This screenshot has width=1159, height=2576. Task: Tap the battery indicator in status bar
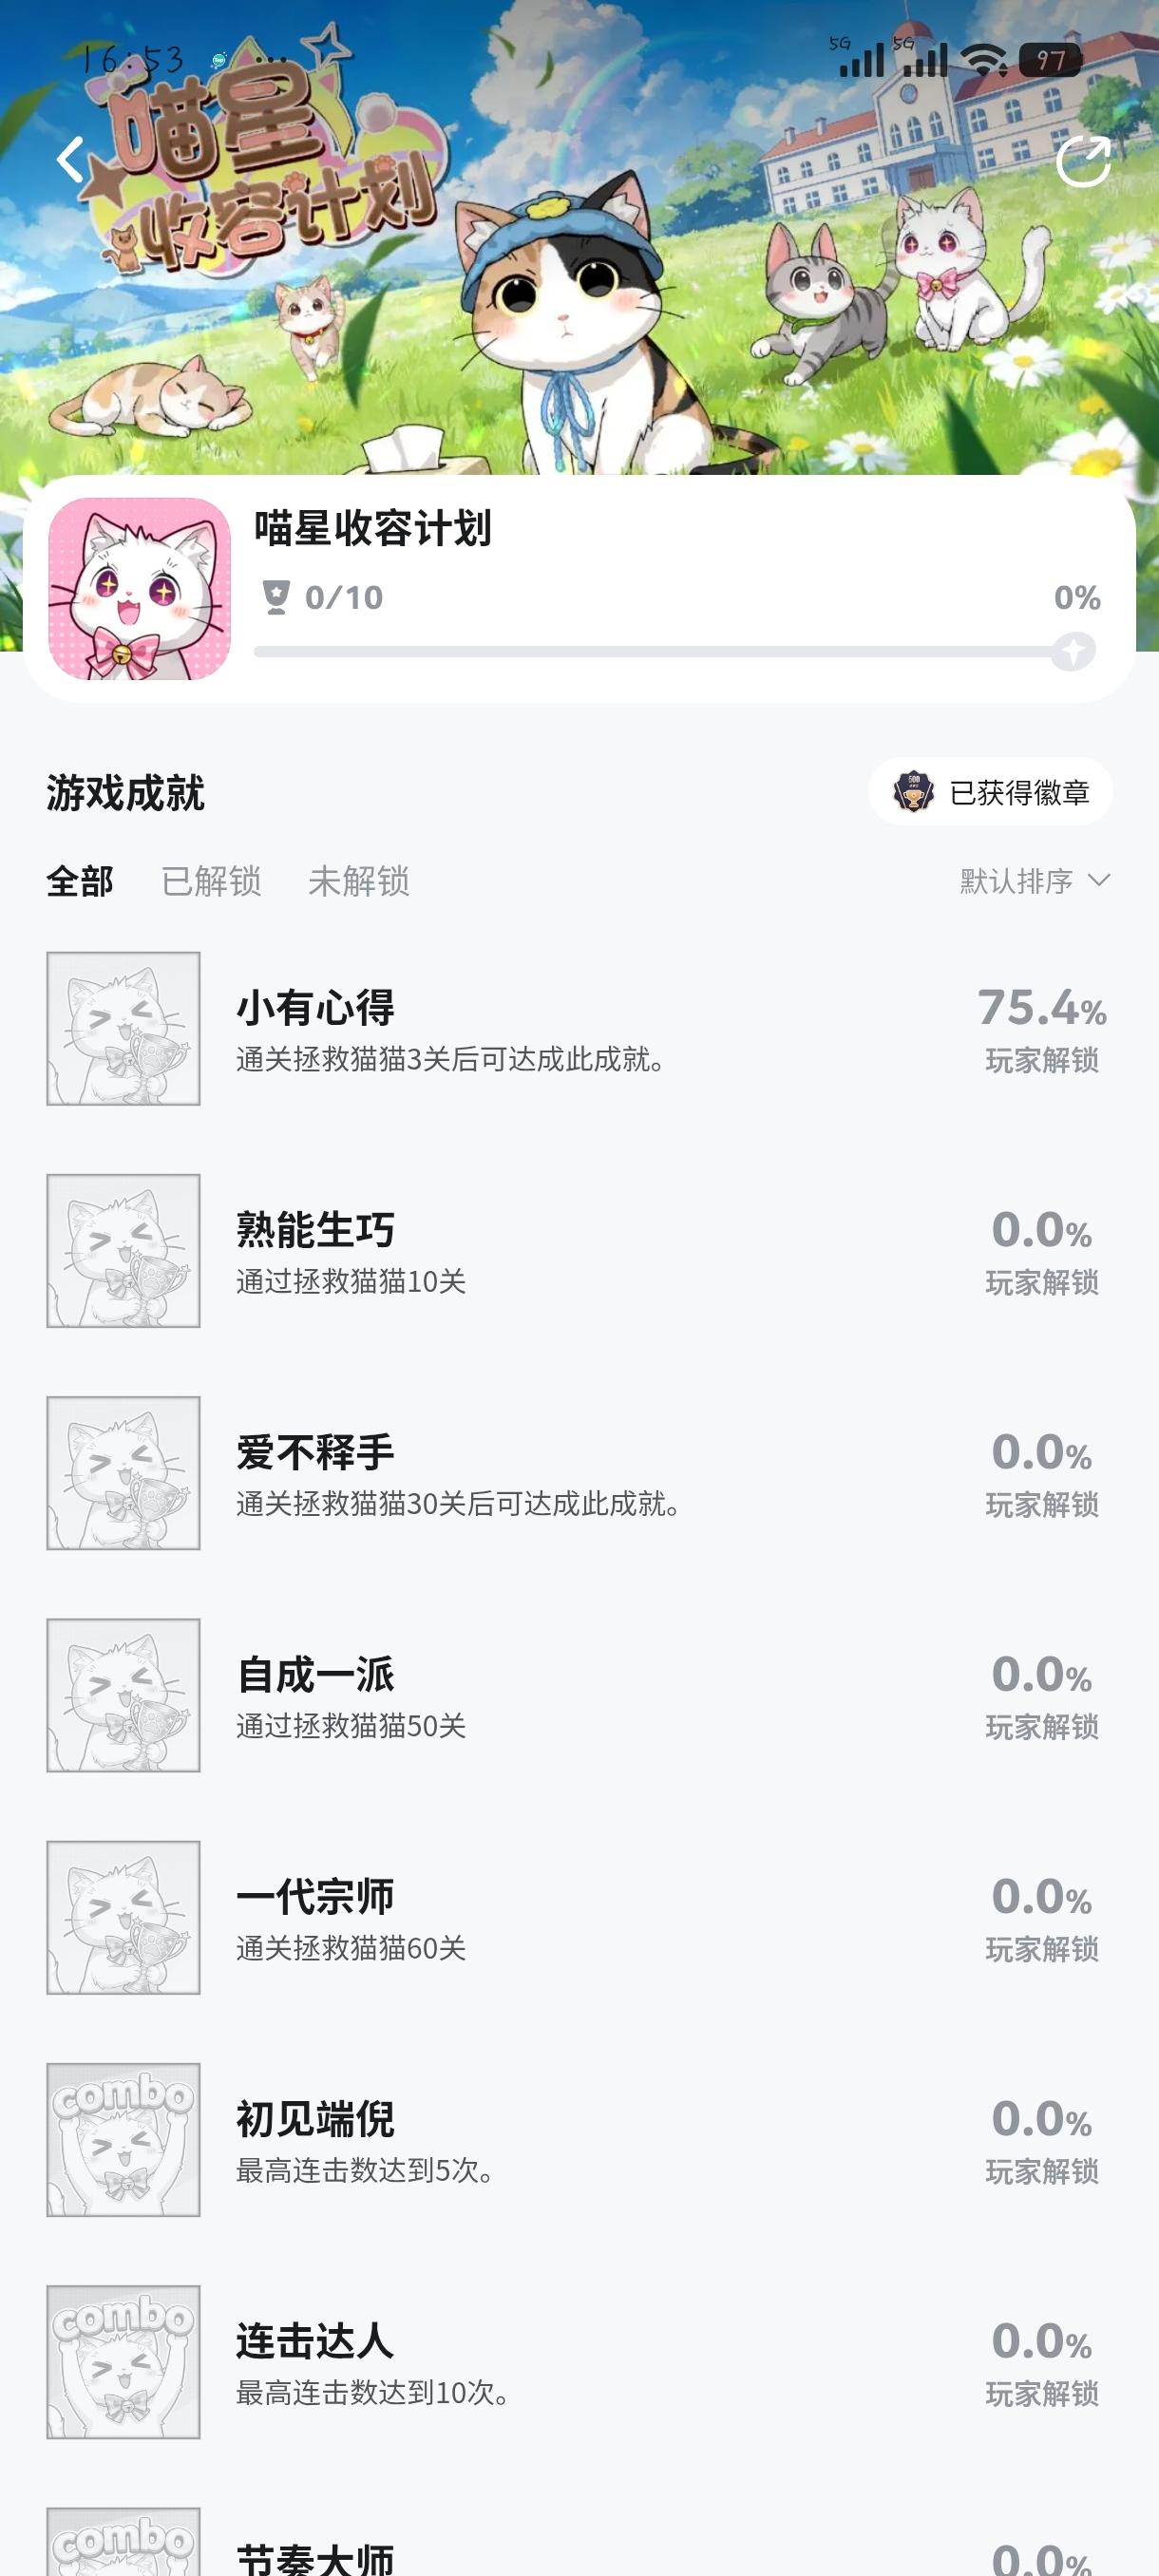click(1050, 61)
